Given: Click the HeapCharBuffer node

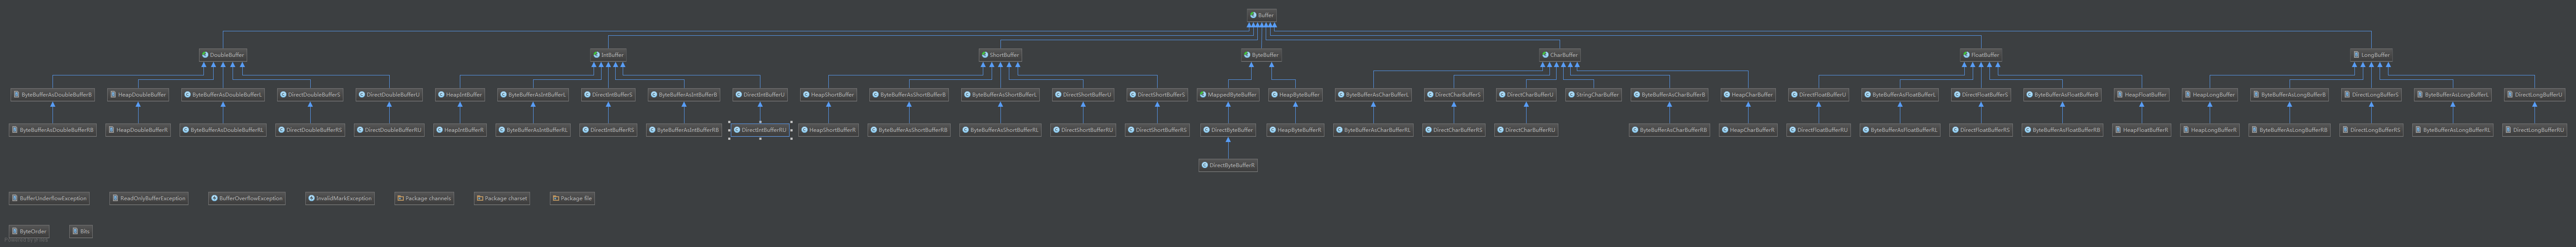Looking at the screenshot, I should coord(1748,95).
